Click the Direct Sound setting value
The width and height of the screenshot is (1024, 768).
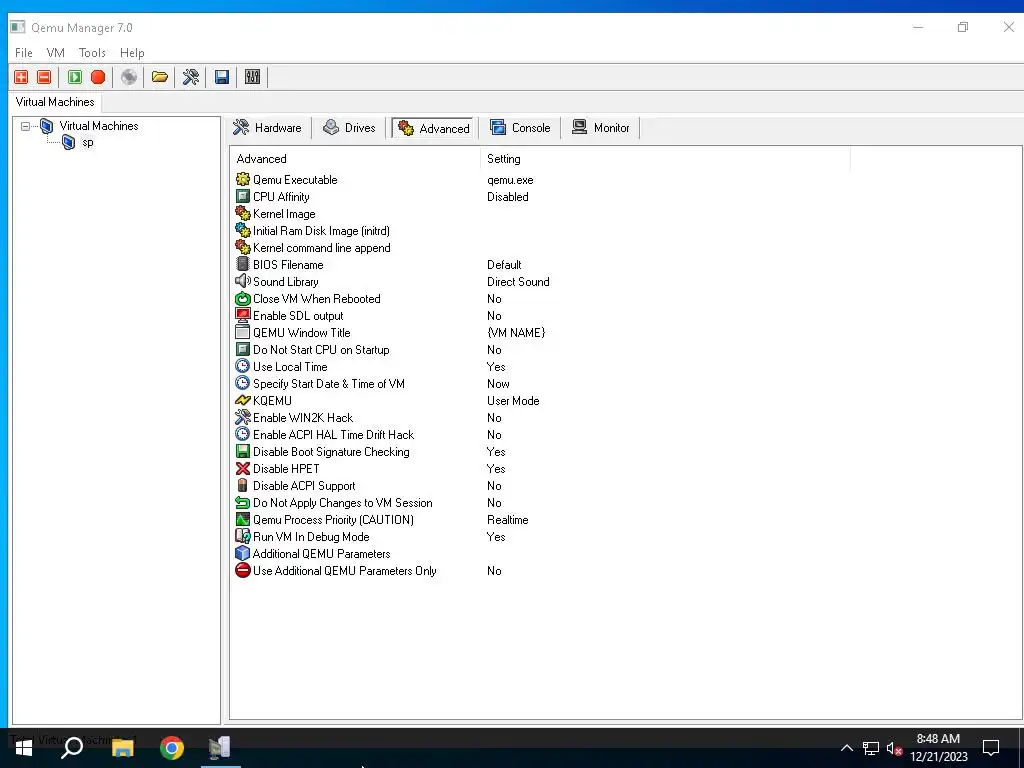click(518, 281)
